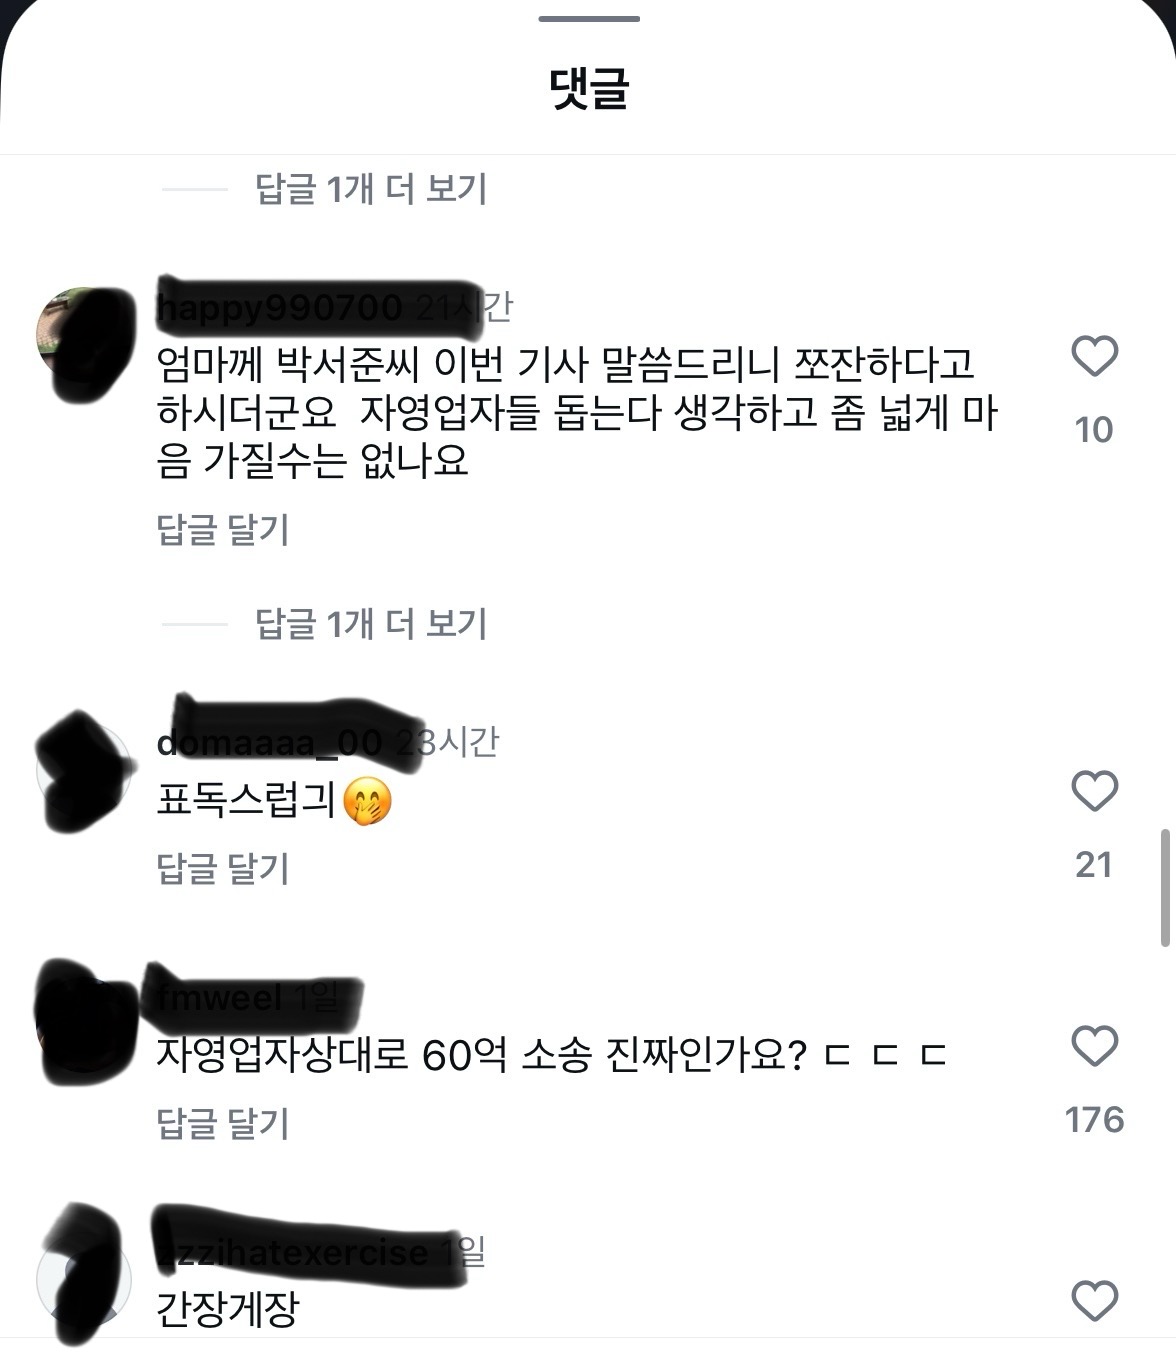
Task: Reply to the 60억 소송 comment
Action: click(223, 1122)
